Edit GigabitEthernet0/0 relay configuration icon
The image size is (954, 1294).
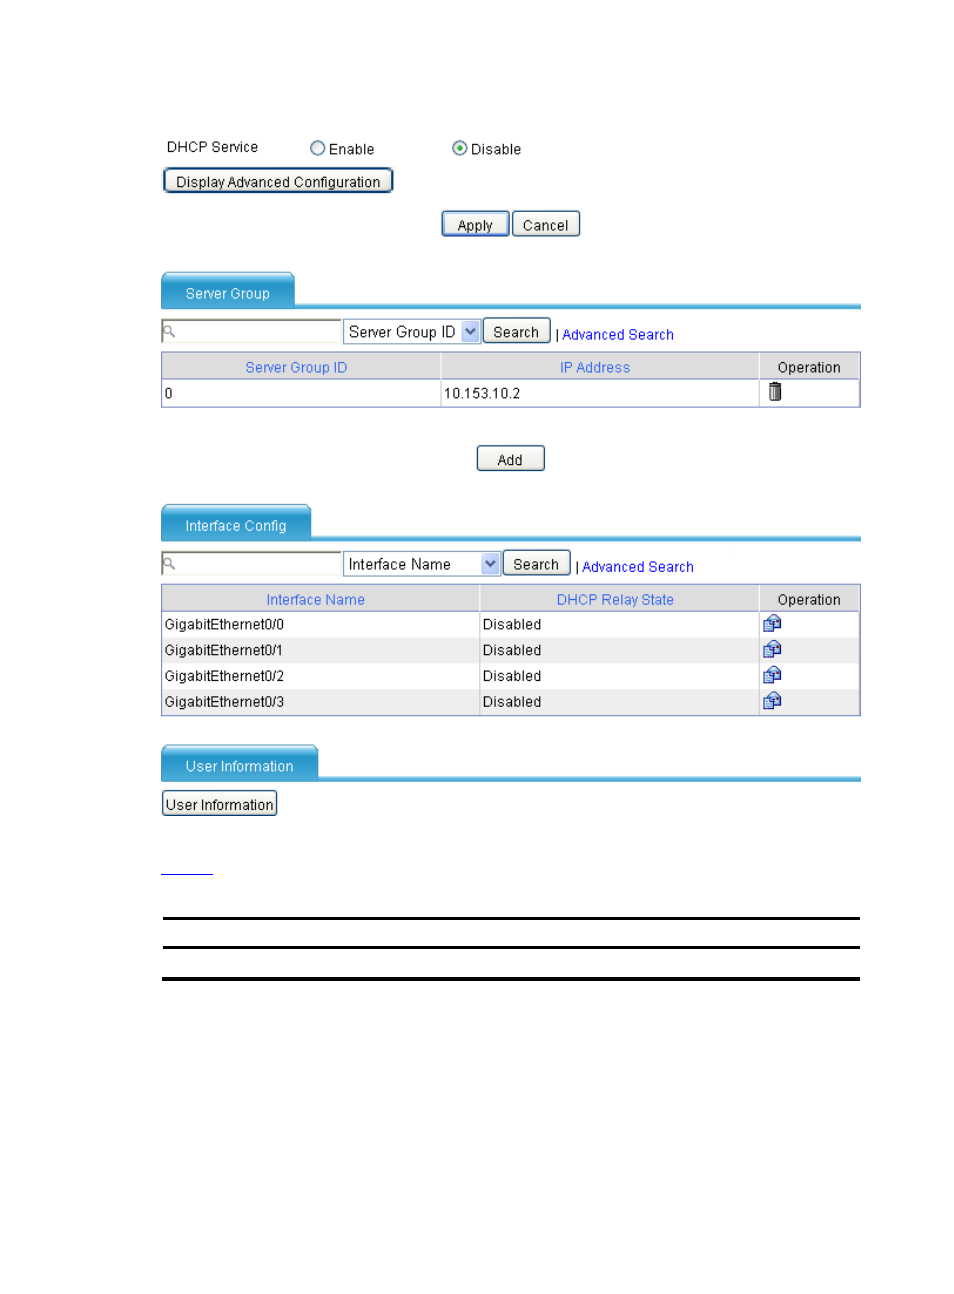[x=772, y=624]
